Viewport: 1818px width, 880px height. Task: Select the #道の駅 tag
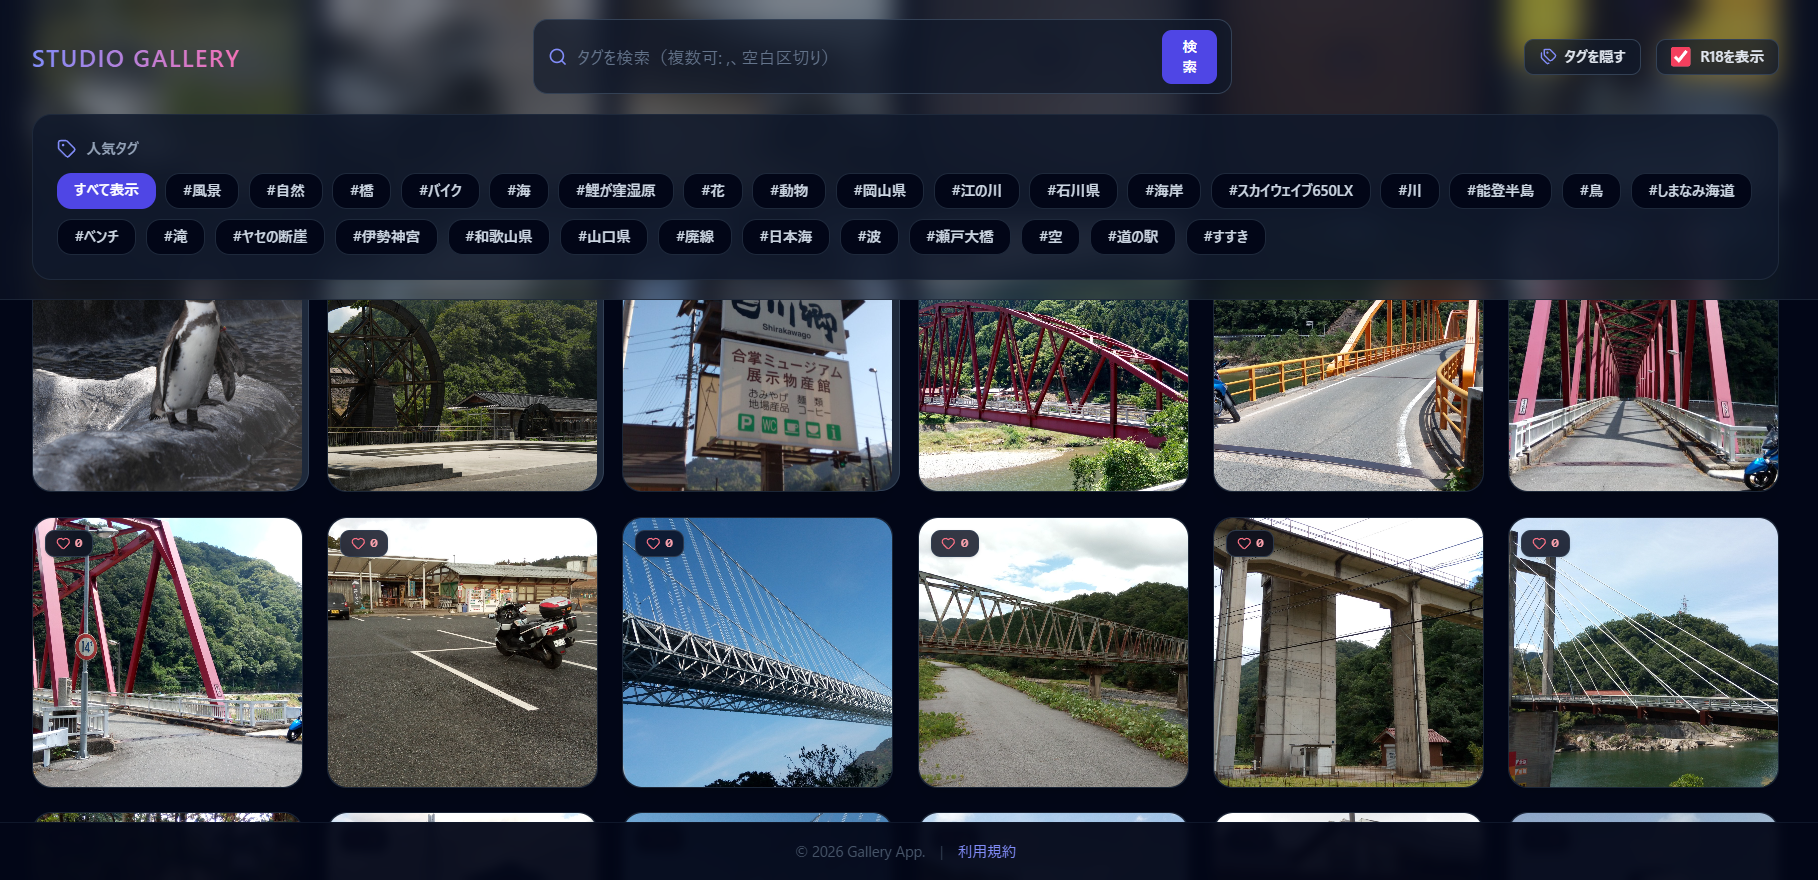(1133, 236)
